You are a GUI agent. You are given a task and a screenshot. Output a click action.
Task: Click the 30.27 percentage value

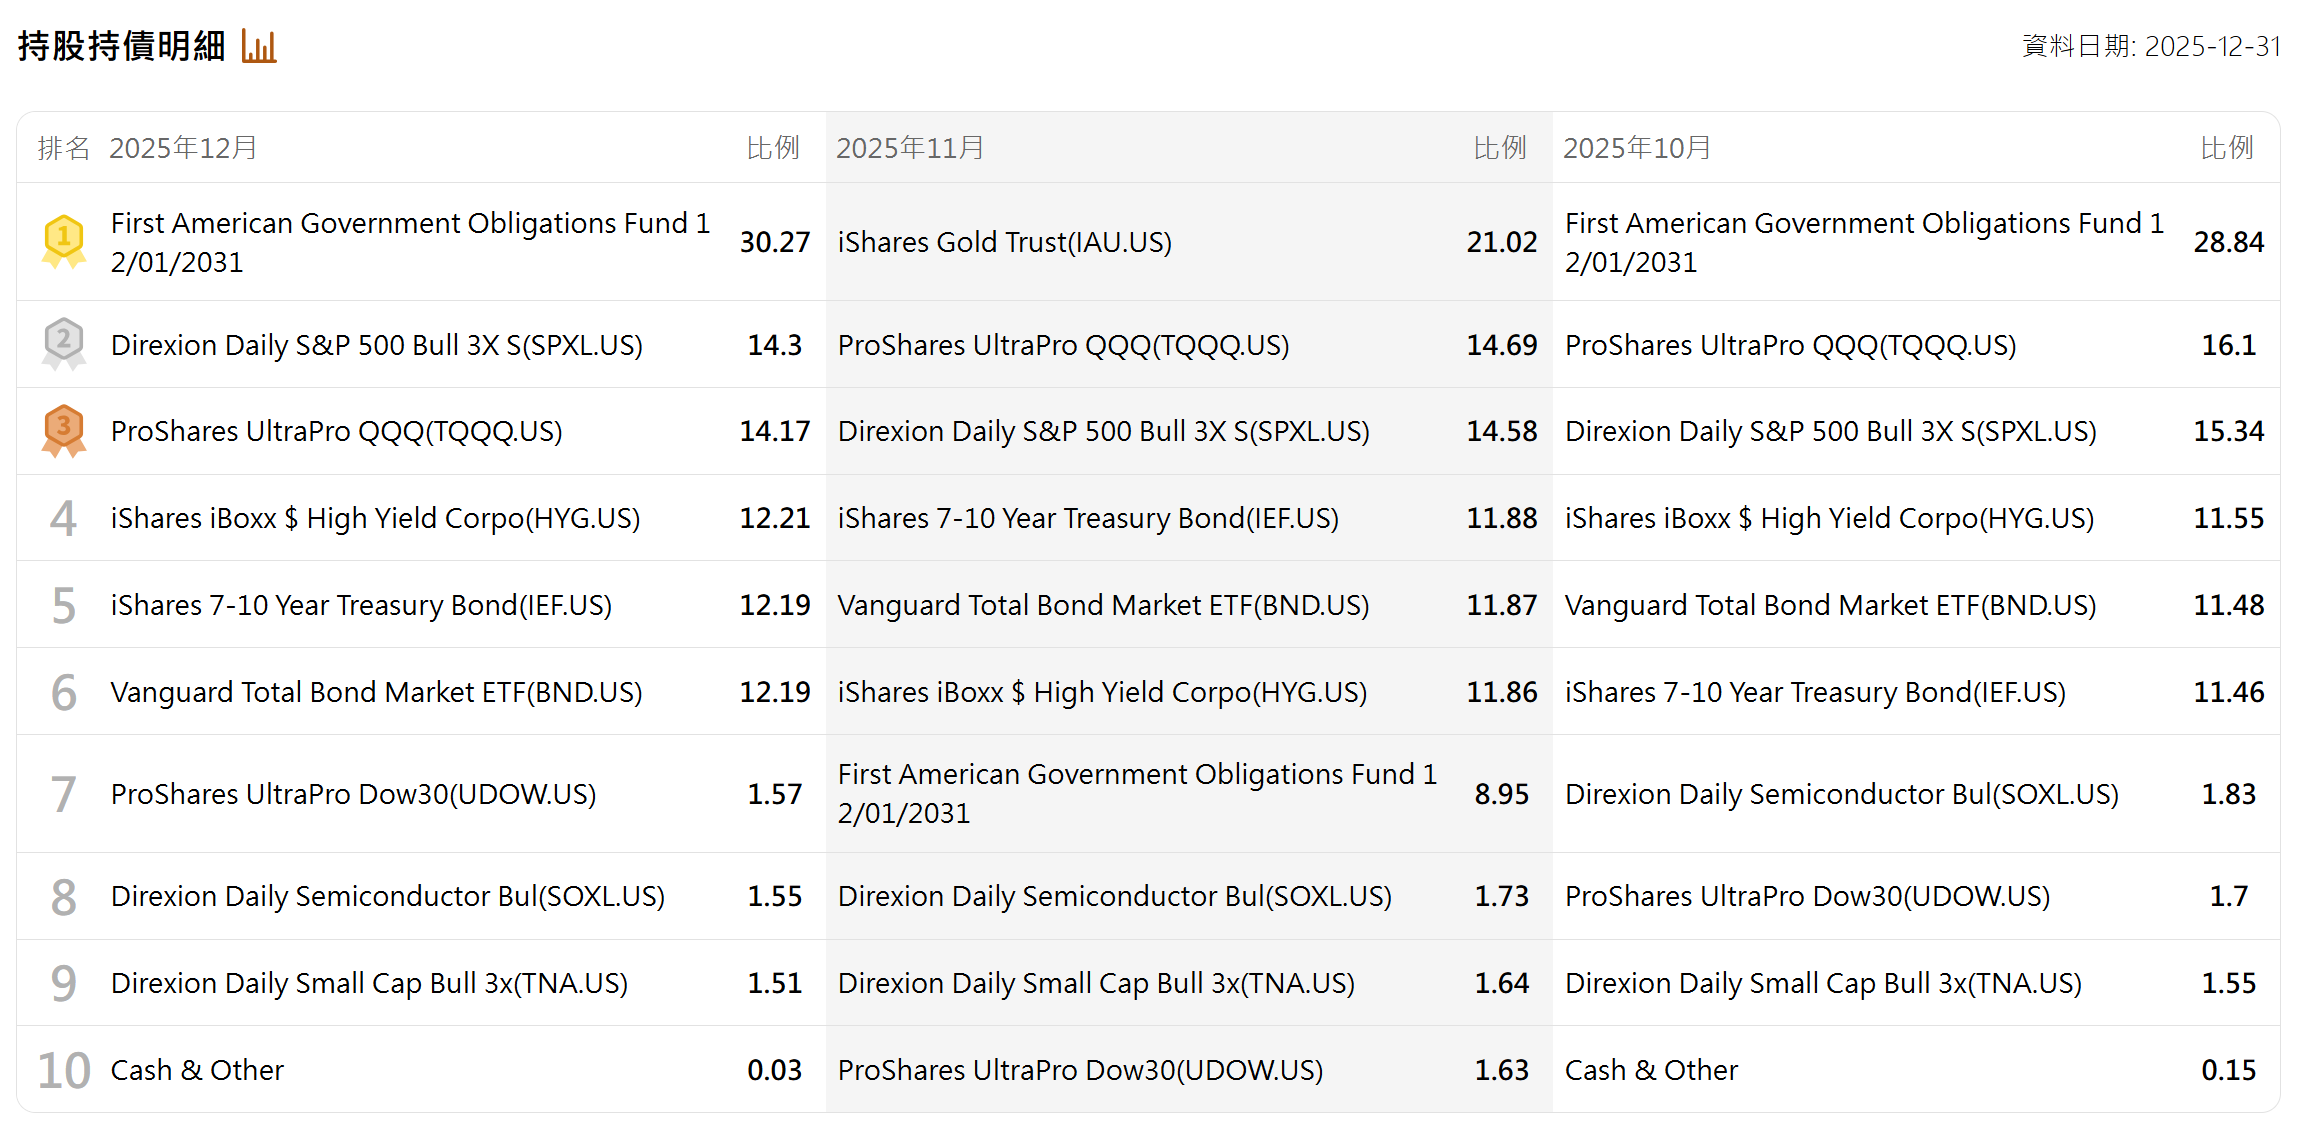coord(774,242)
